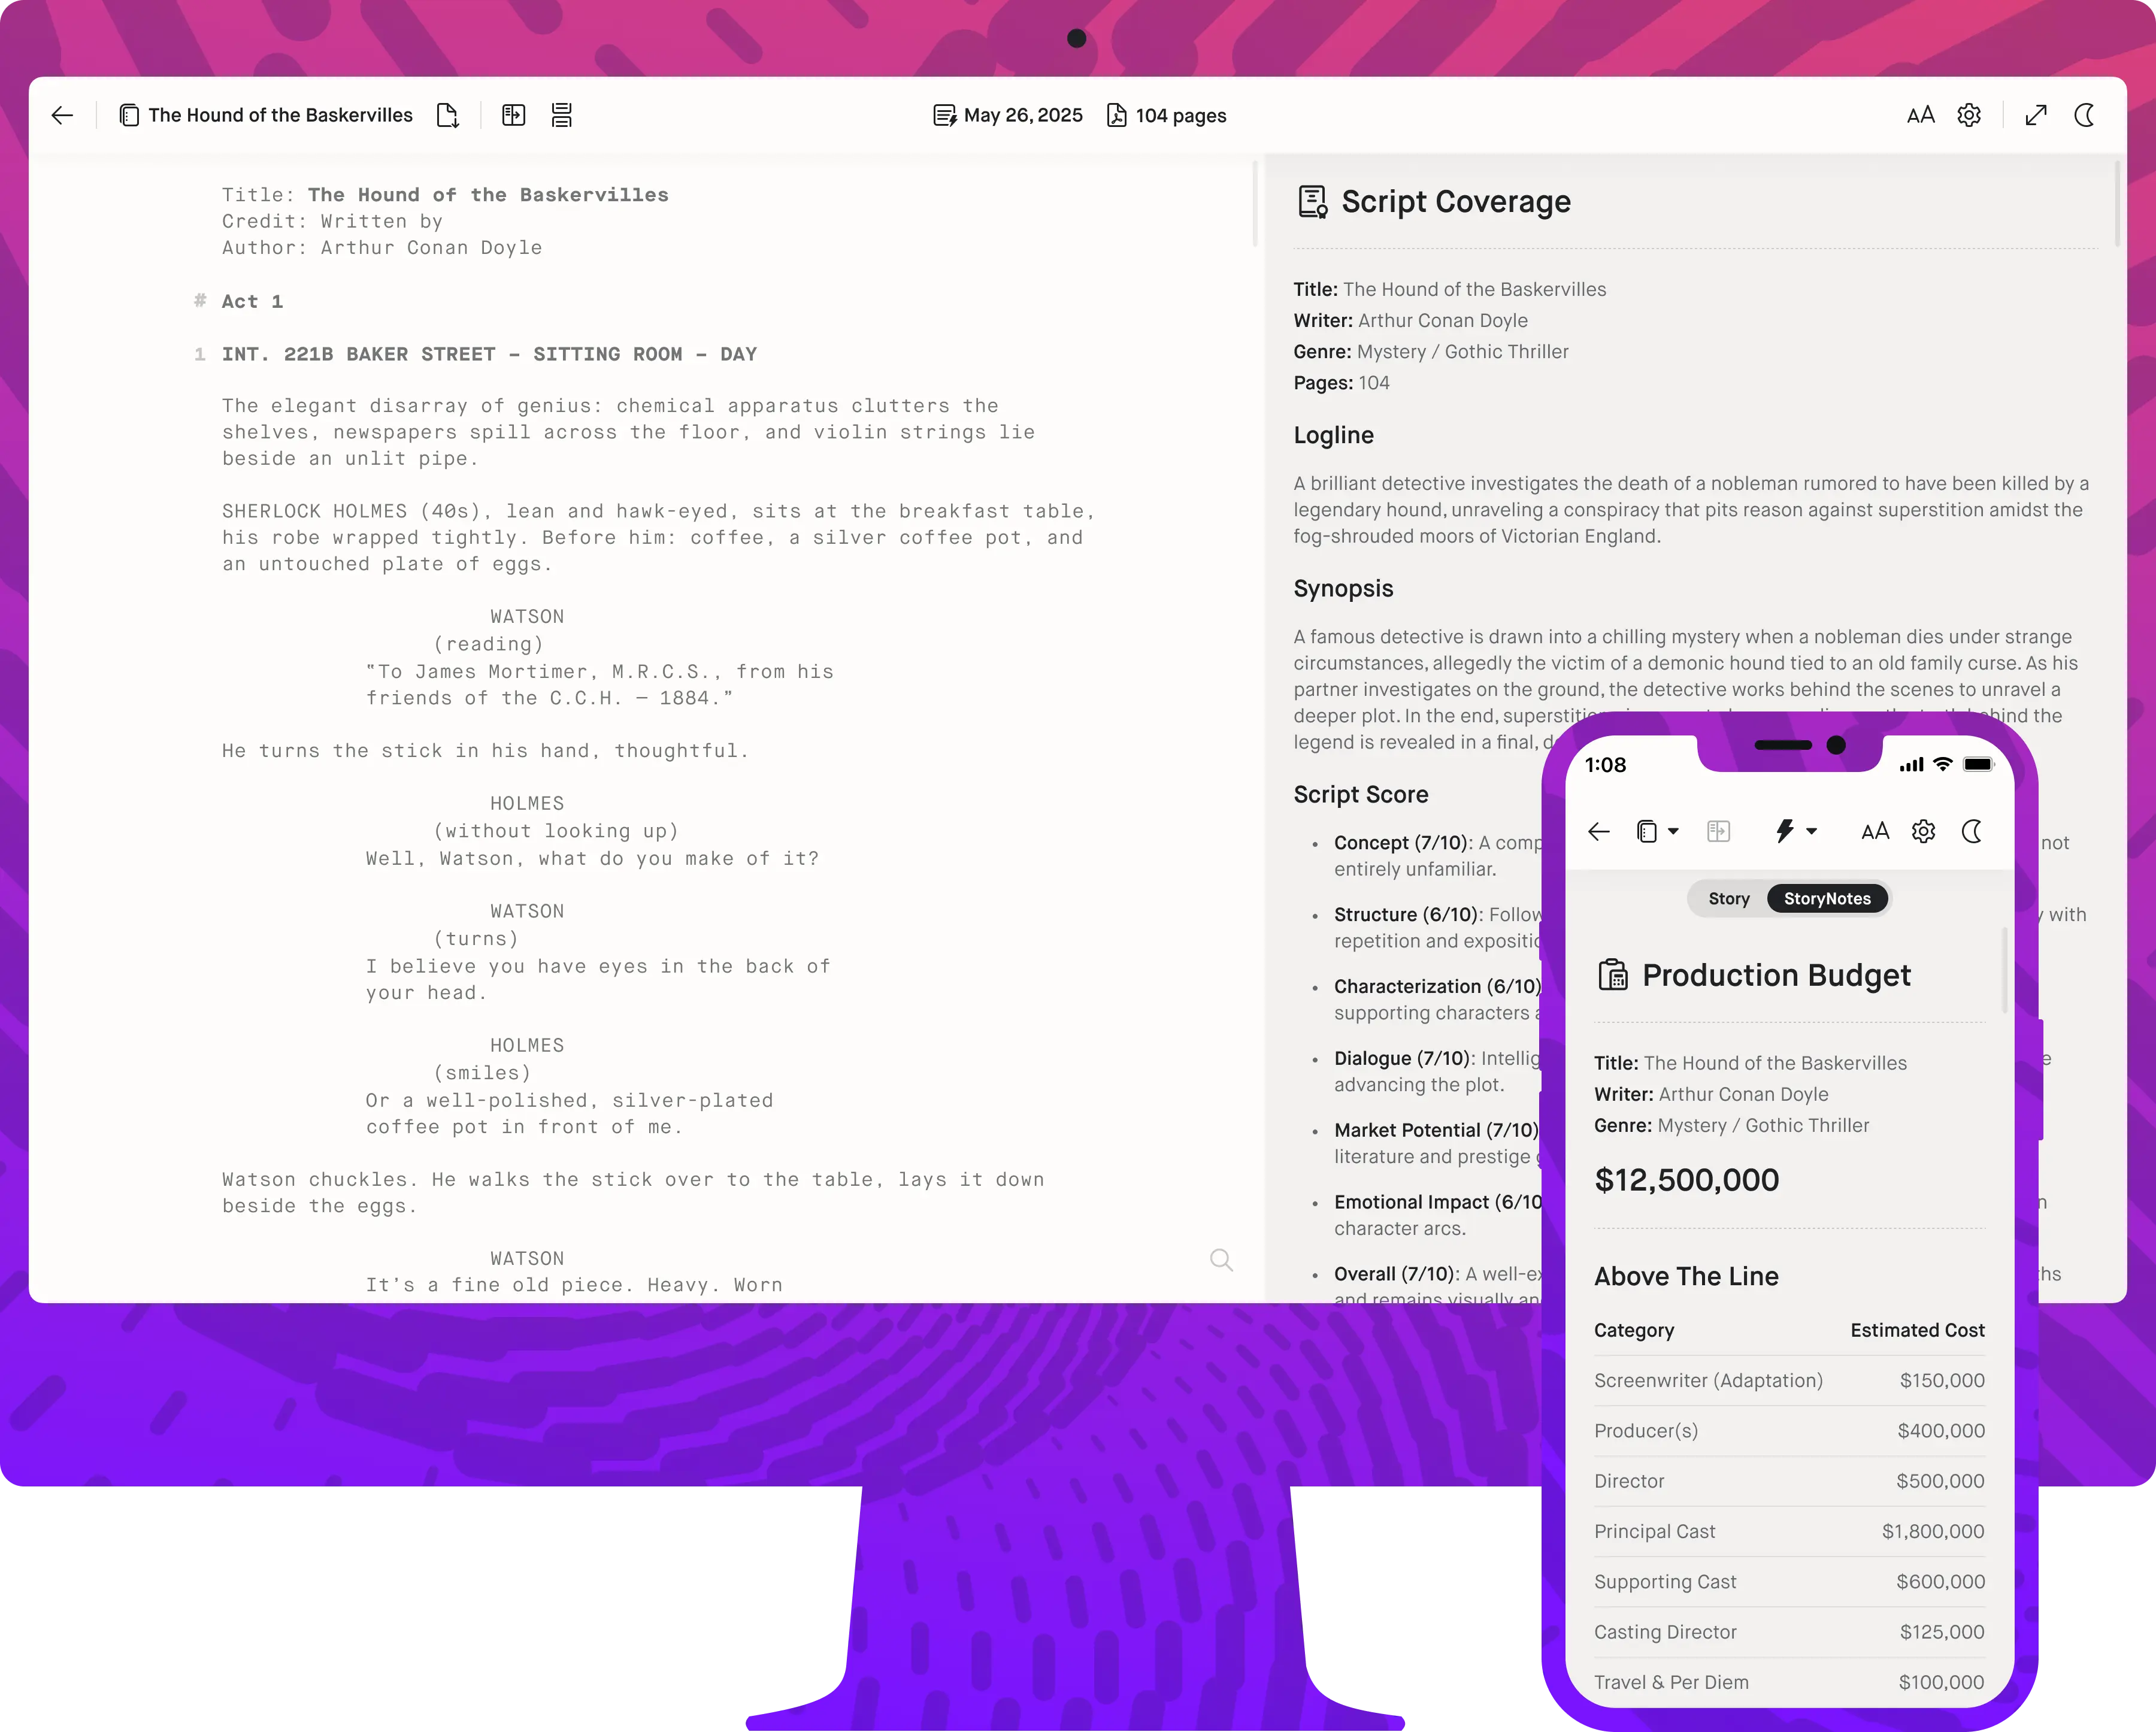
Task: Tap the phone back arrow
Action: point(1599,831)
